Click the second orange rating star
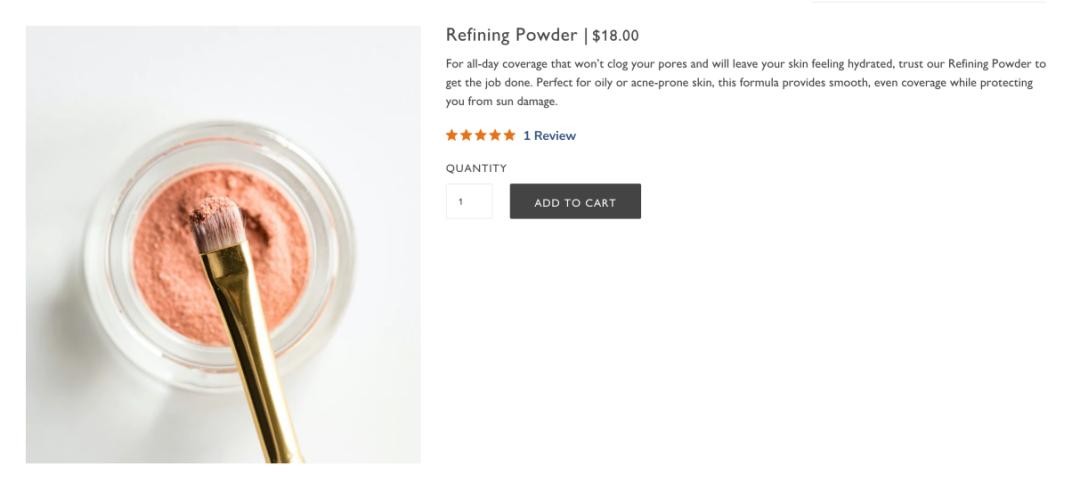Viewport: 1080px width, 490px height. [466, 135]
